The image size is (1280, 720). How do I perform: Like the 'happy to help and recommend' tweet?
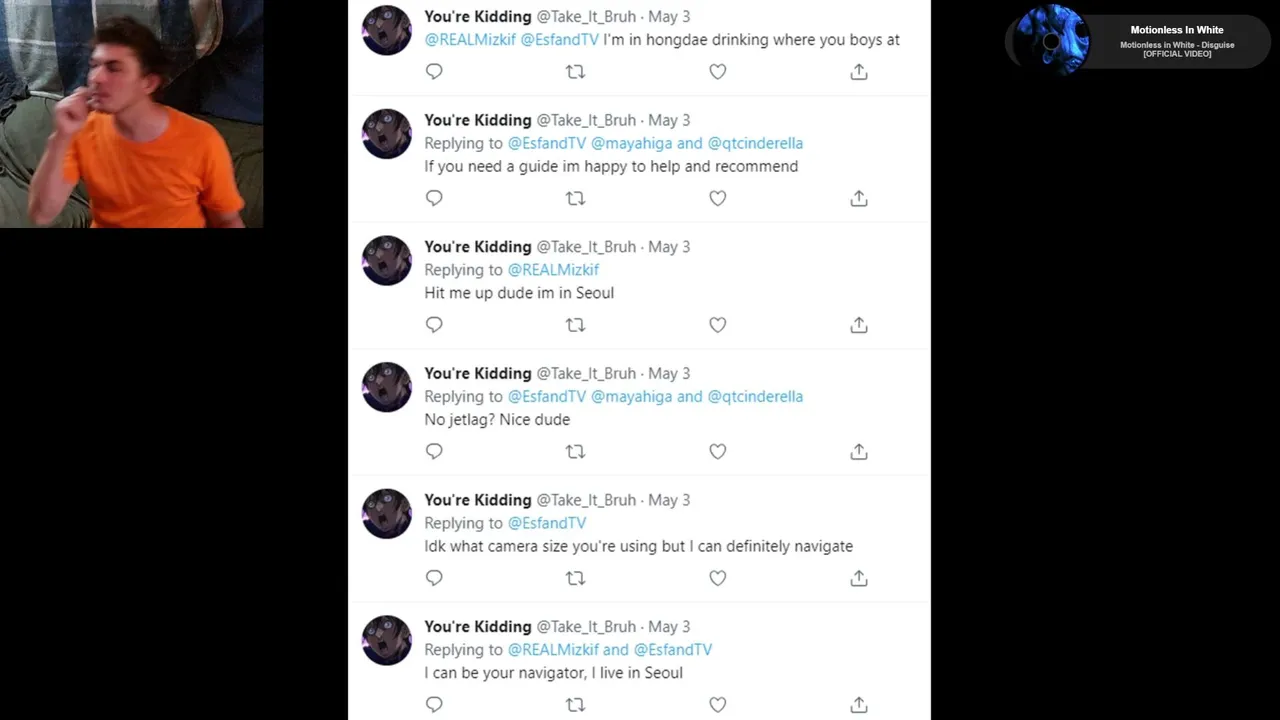pyautogui.click(x=717, y=198)
